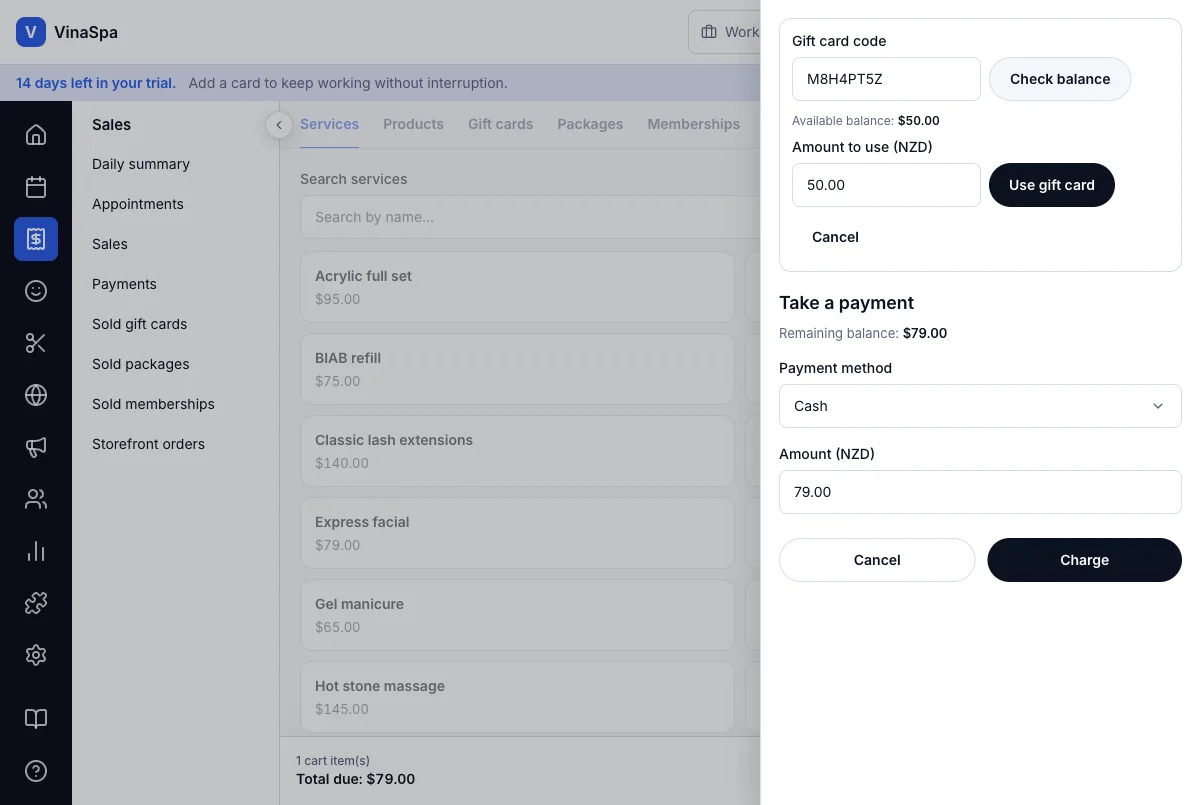Switch to the Packages tab
The width and height of the screenshot is (1200, 805).
point(590,124)
